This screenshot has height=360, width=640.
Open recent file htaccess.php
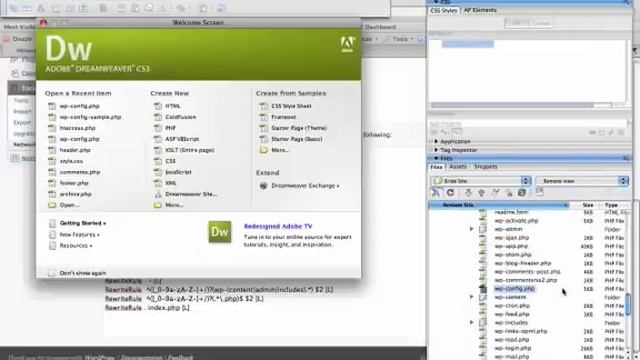tap(78, 128)
